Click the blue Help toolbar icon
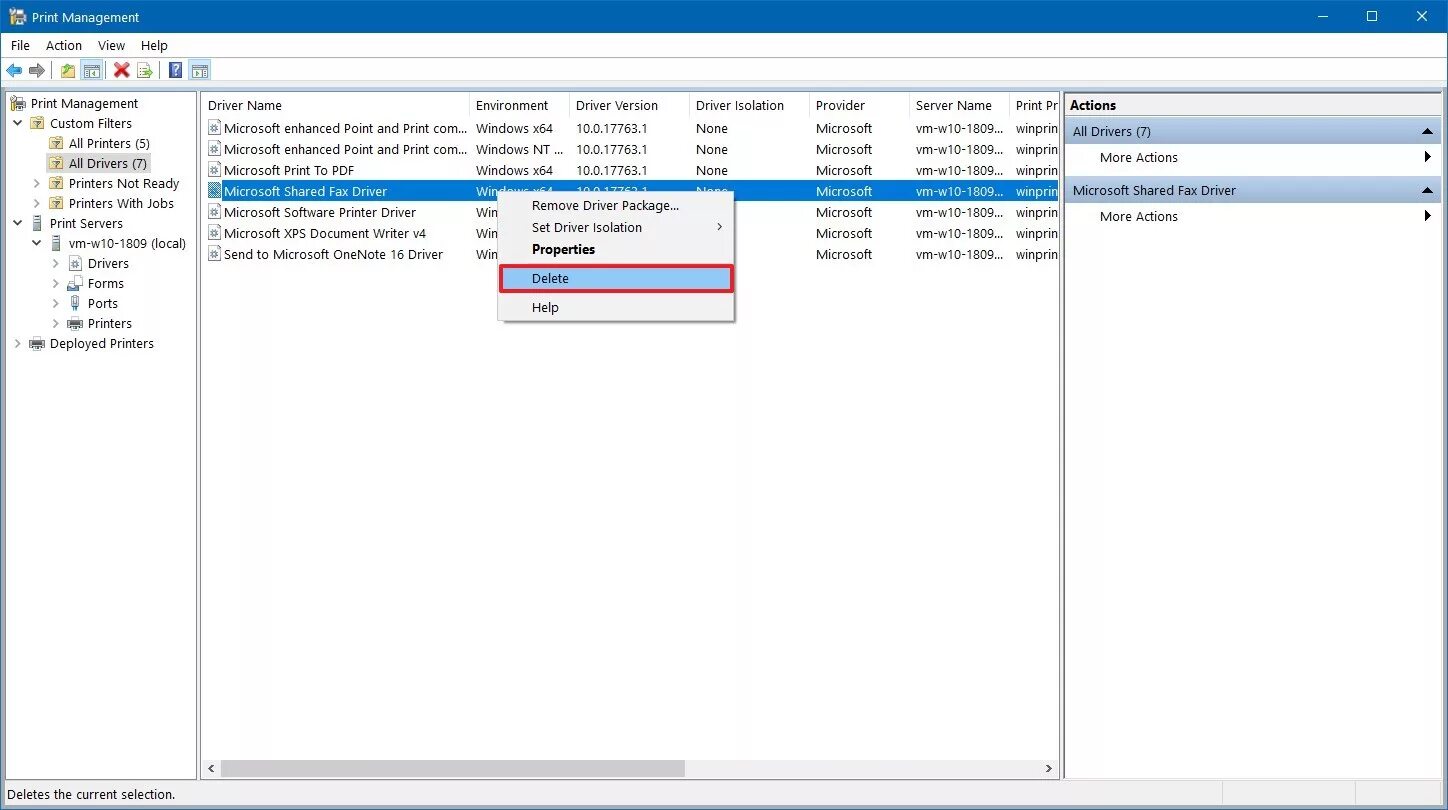 [x=176, y=70]
